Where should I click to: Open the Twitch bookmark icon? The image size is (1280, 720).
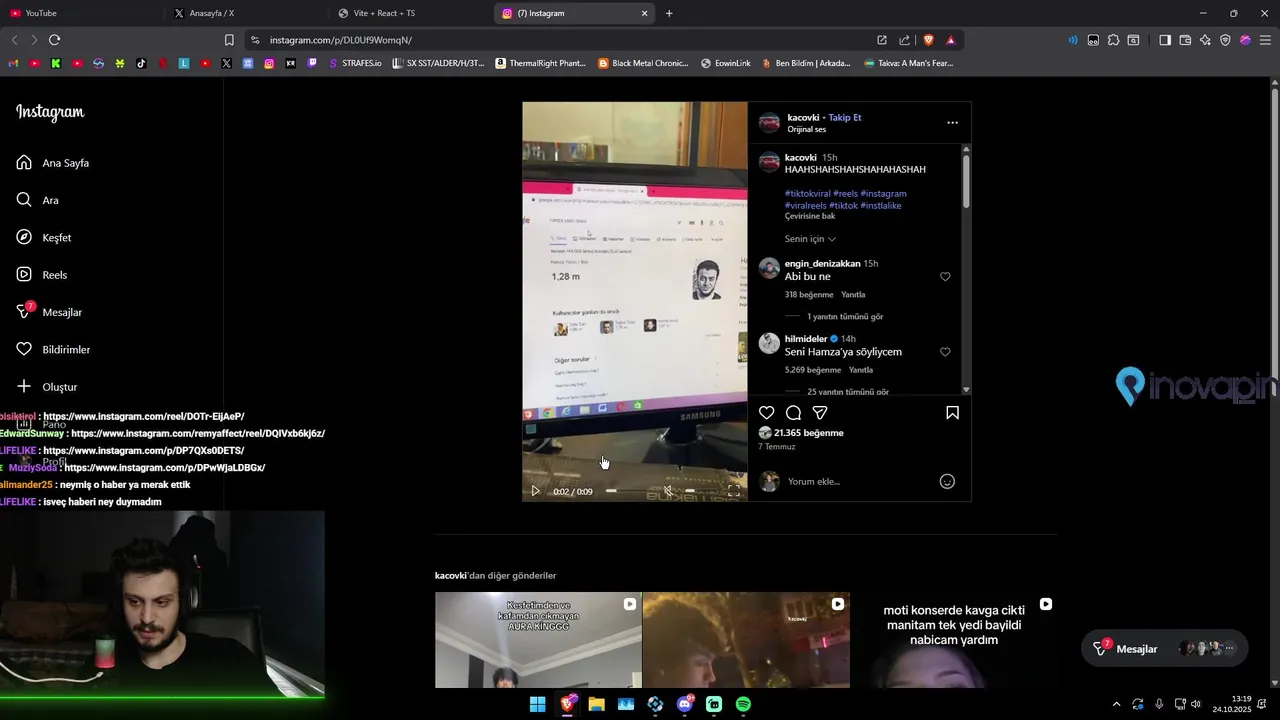(x=312, y=63)
